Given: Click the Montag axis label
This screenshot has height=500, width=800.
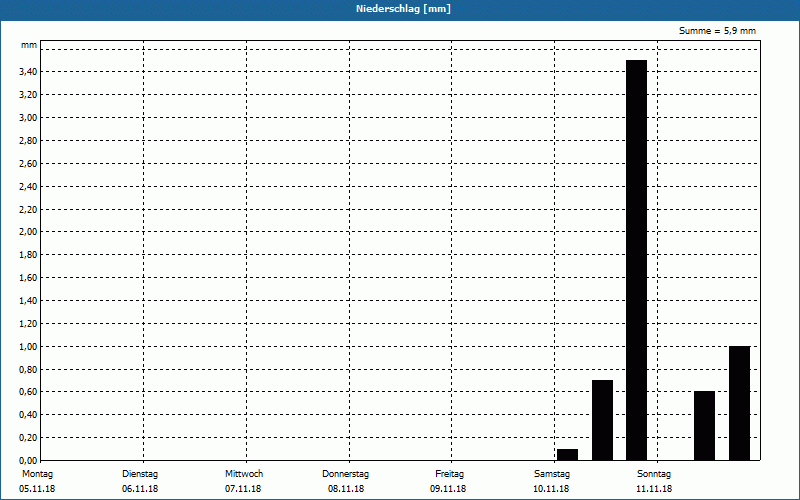Looking at the screenshot, I should pyautogui.click(x=37, y=474).
